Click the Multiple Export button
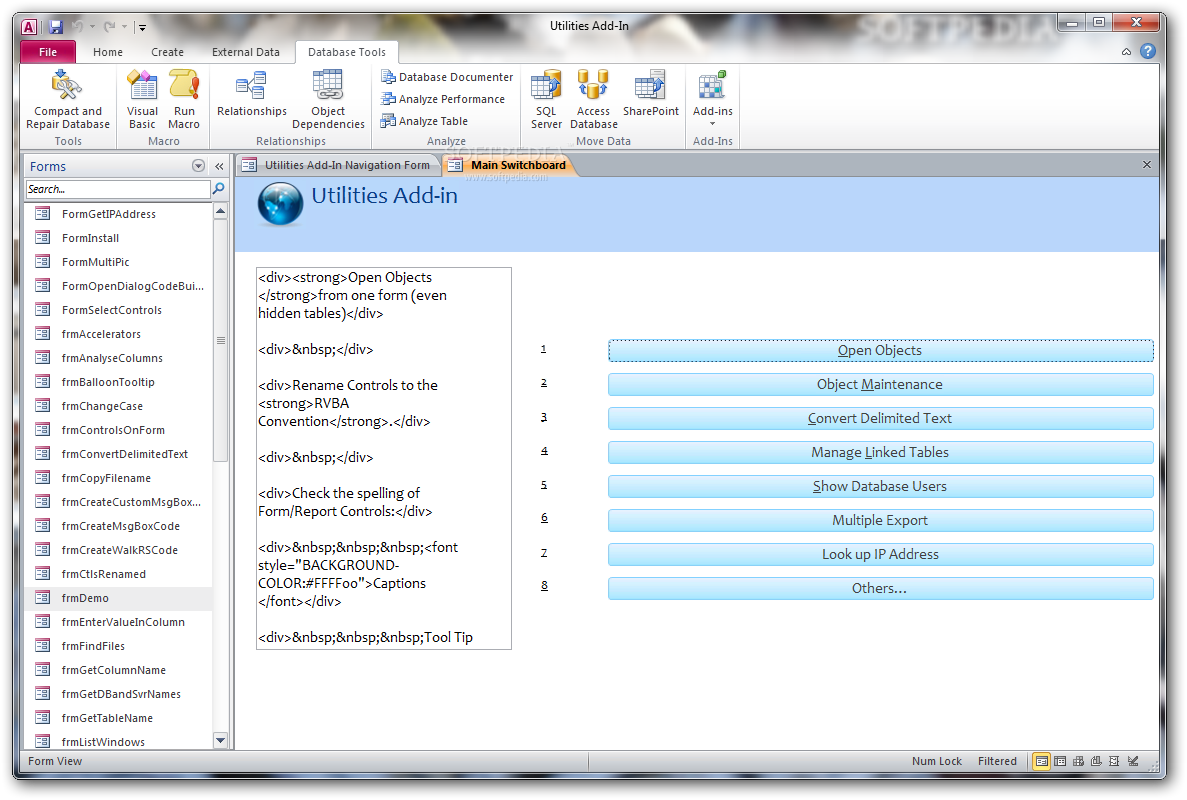Image resolution: width=1187 pixels, height=800 pixels. pos(880,521)
